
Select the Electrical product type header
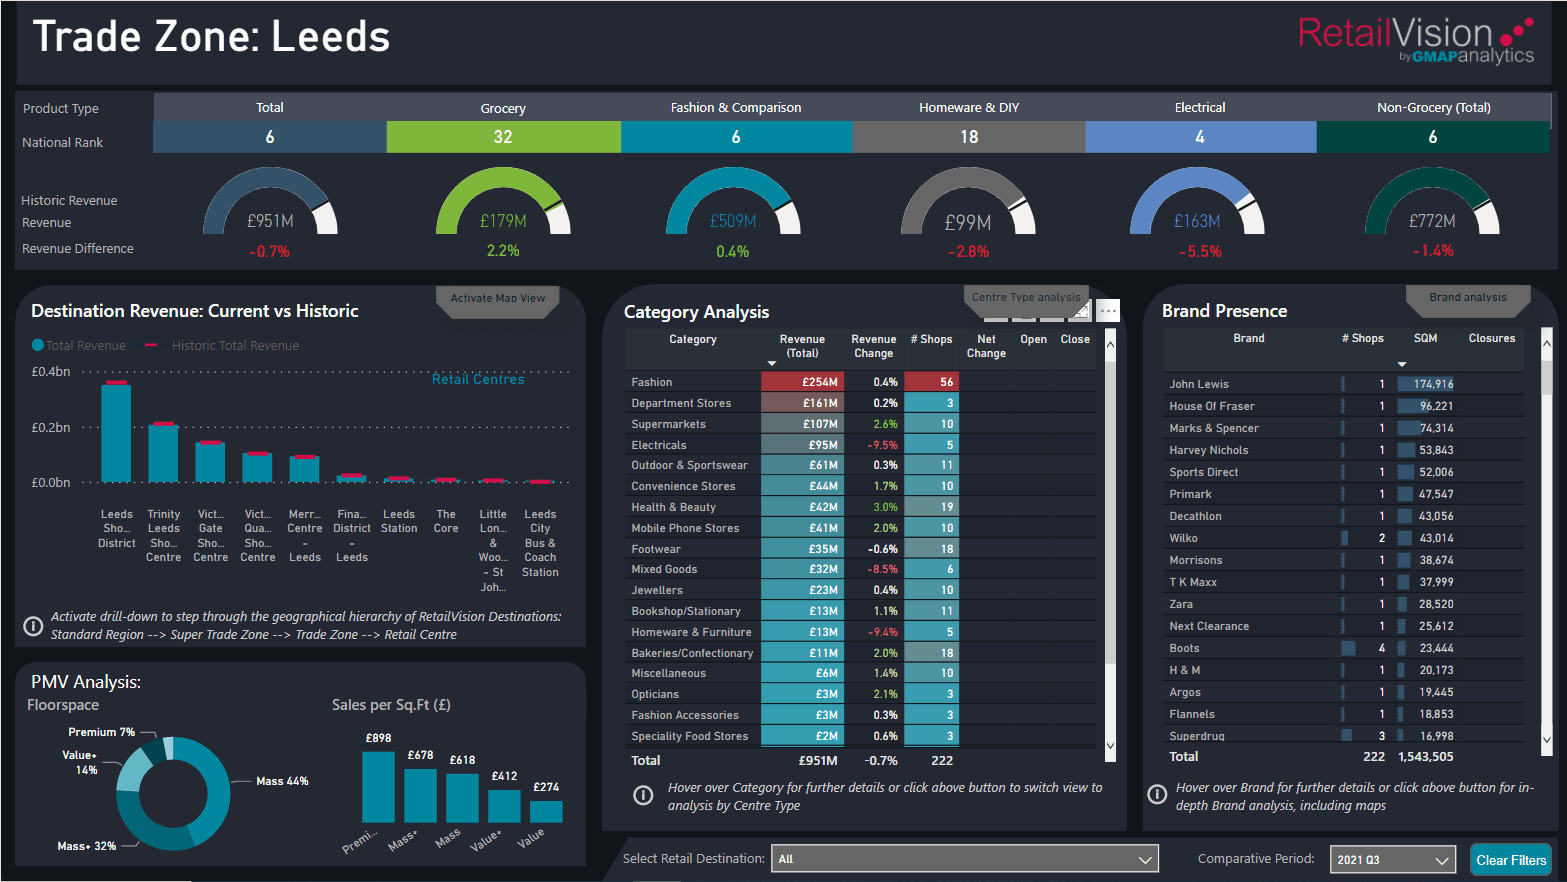[x=1200, y=107]
